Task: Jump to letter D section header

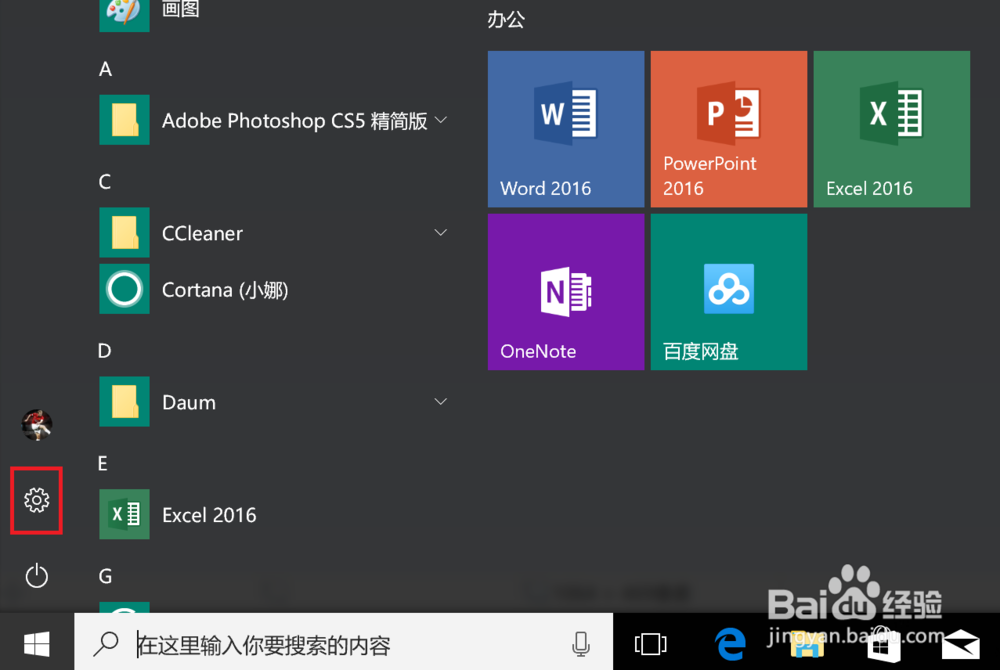Action: (x=105, y=351)
